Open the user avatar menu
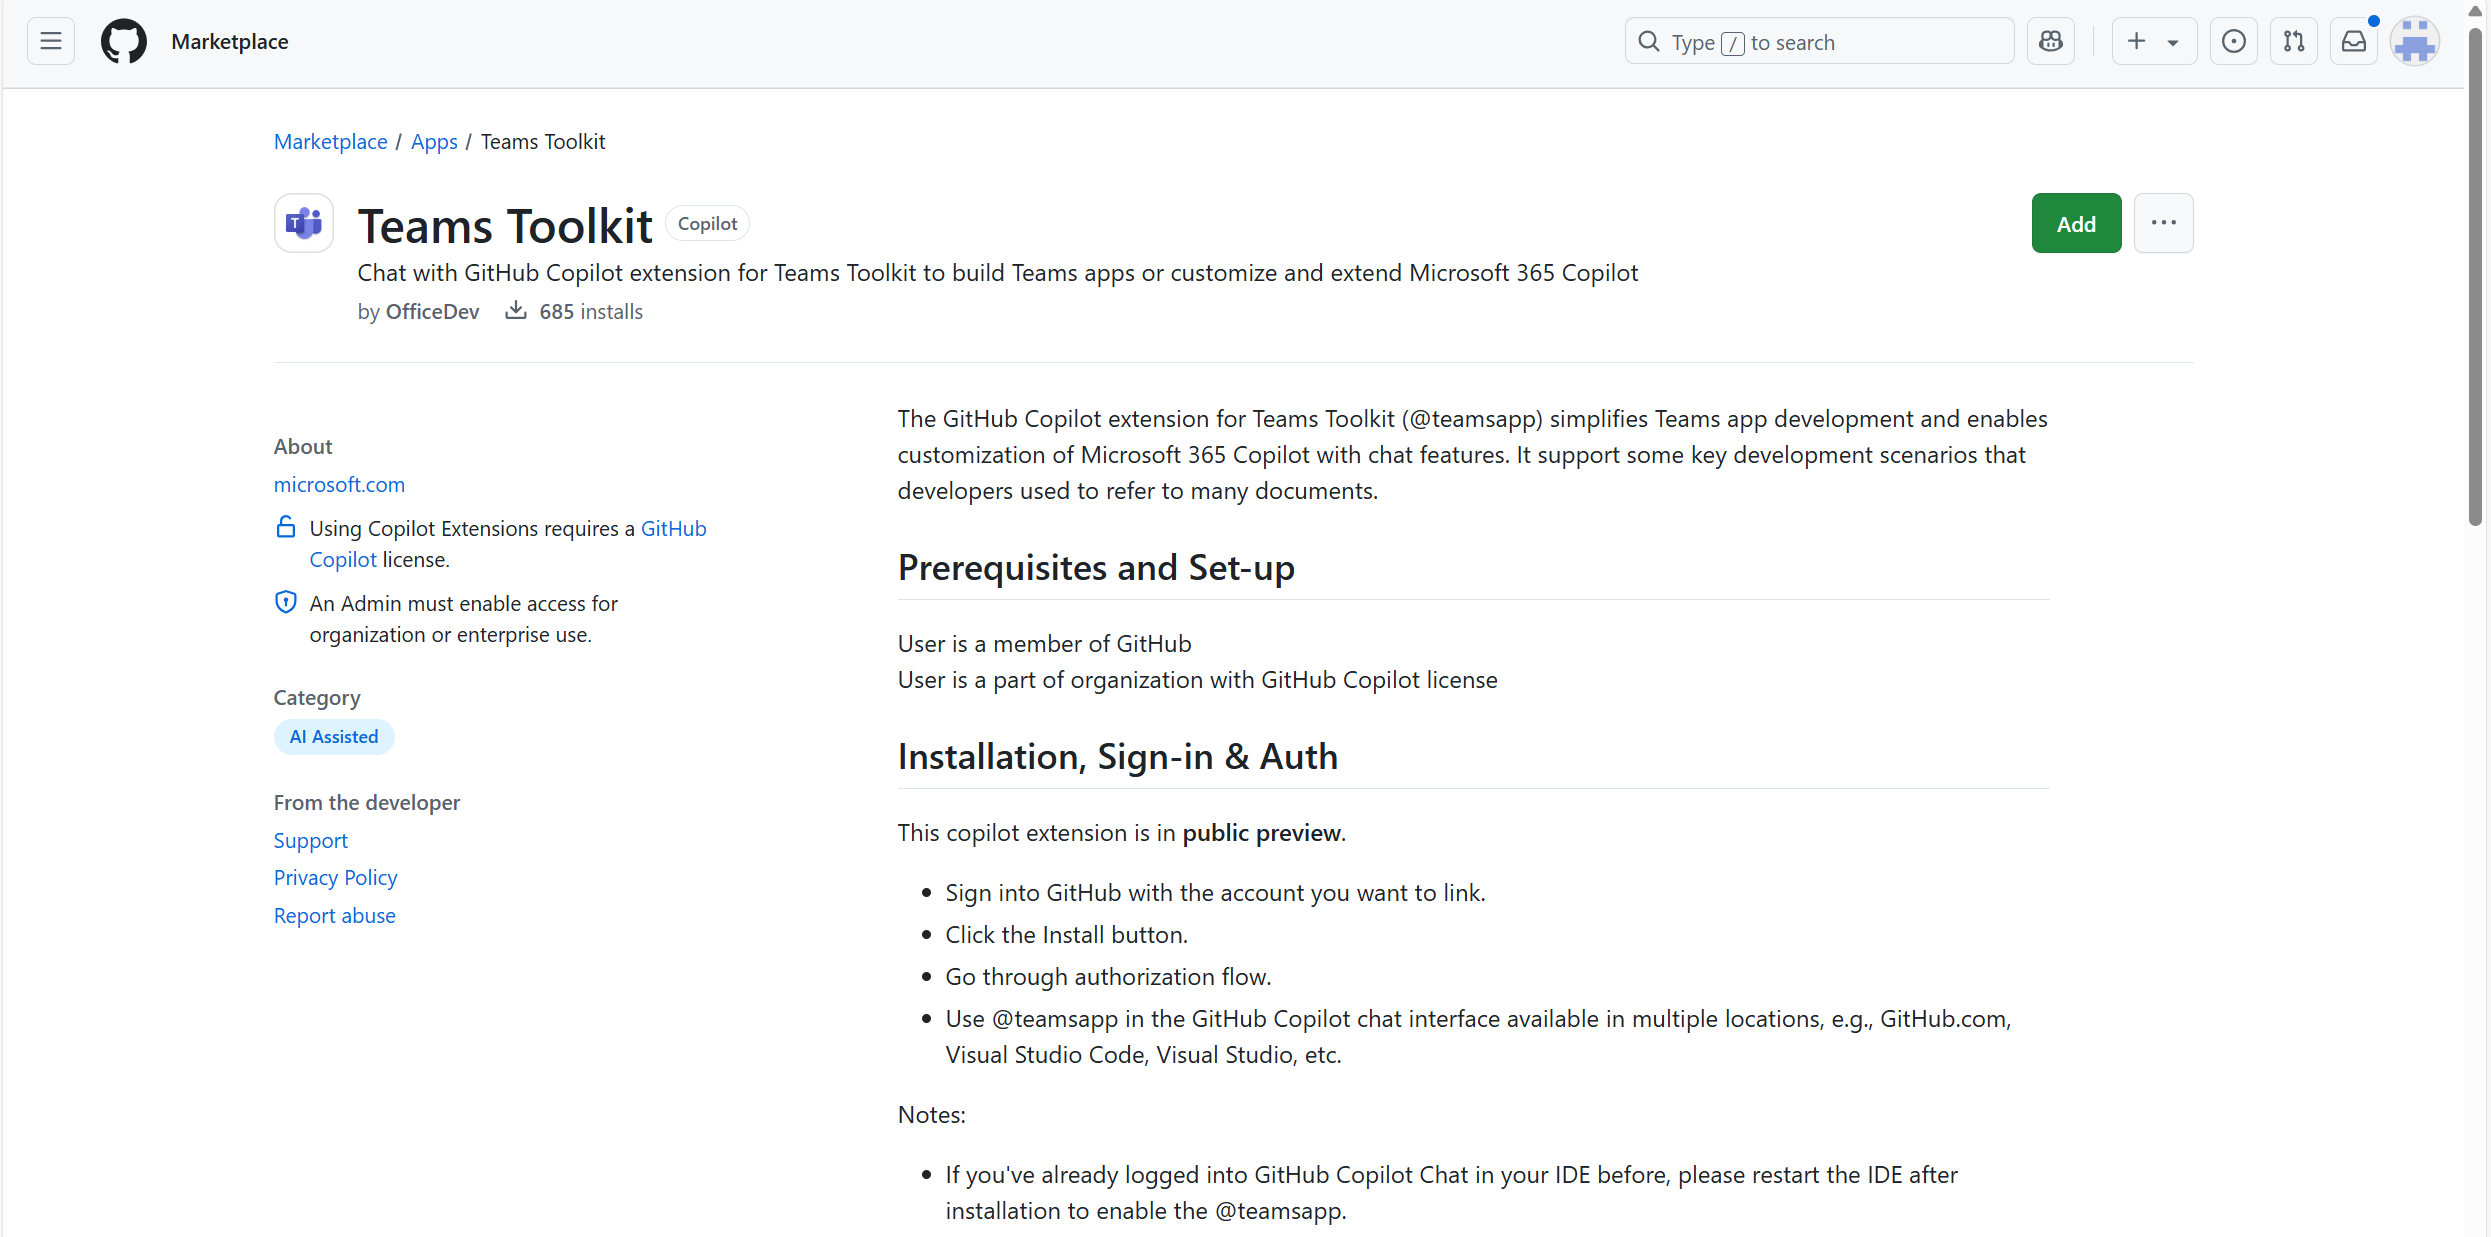The image size is (2491, 1237). point(2415,41)
